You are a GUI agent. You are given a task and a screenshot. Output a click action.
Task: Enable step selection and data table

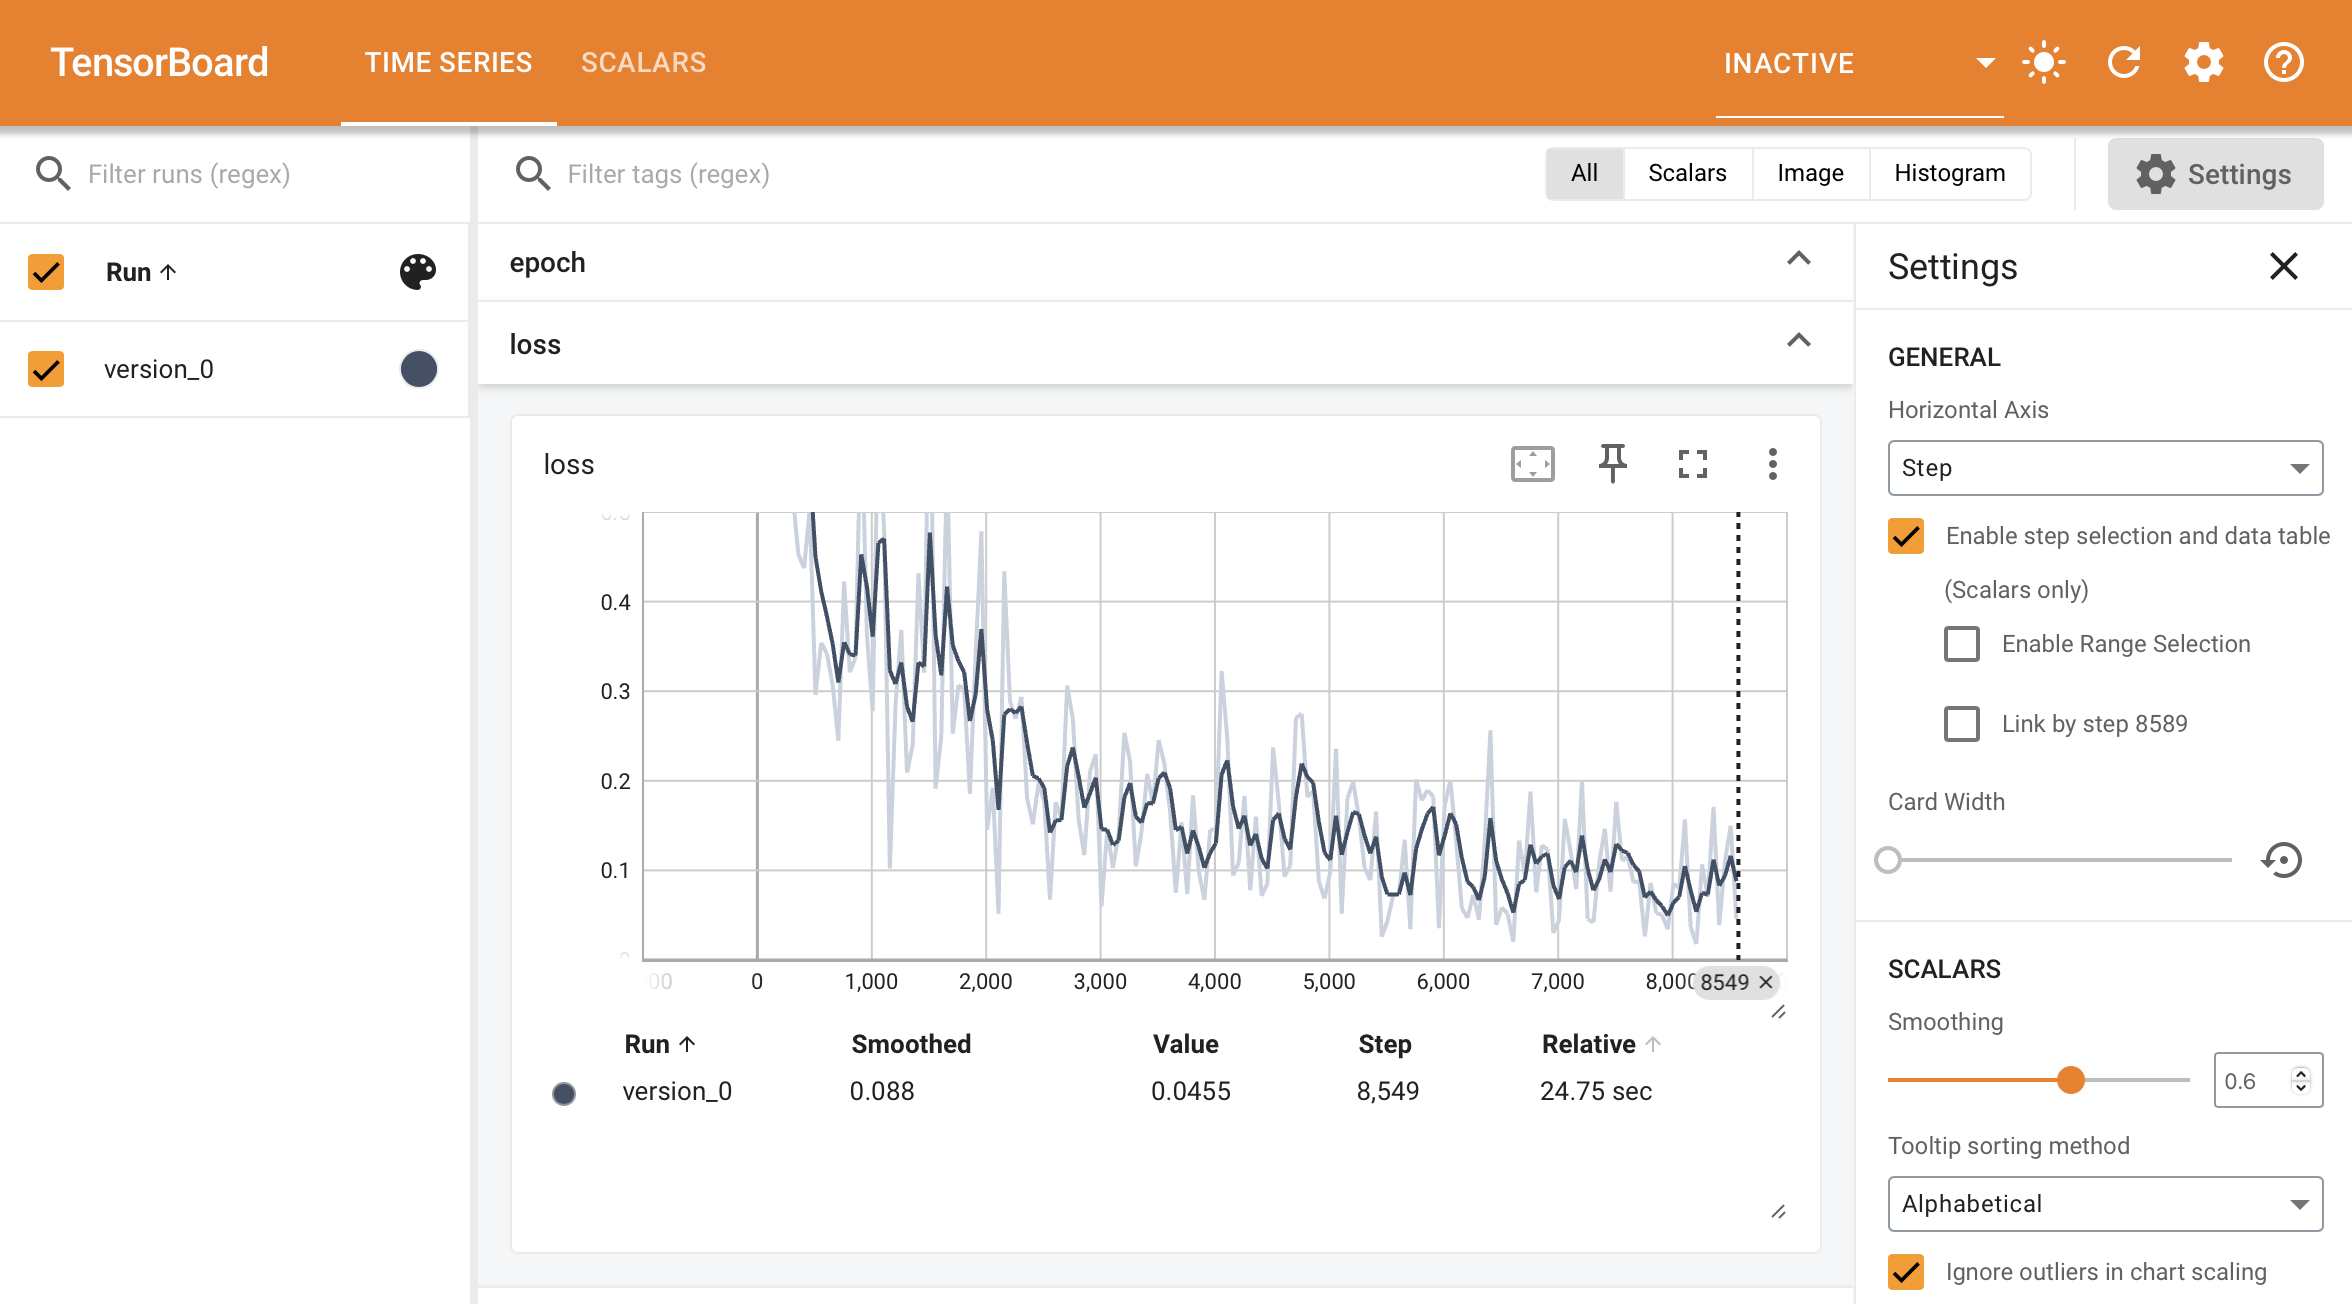click(x=1904, y=535)
